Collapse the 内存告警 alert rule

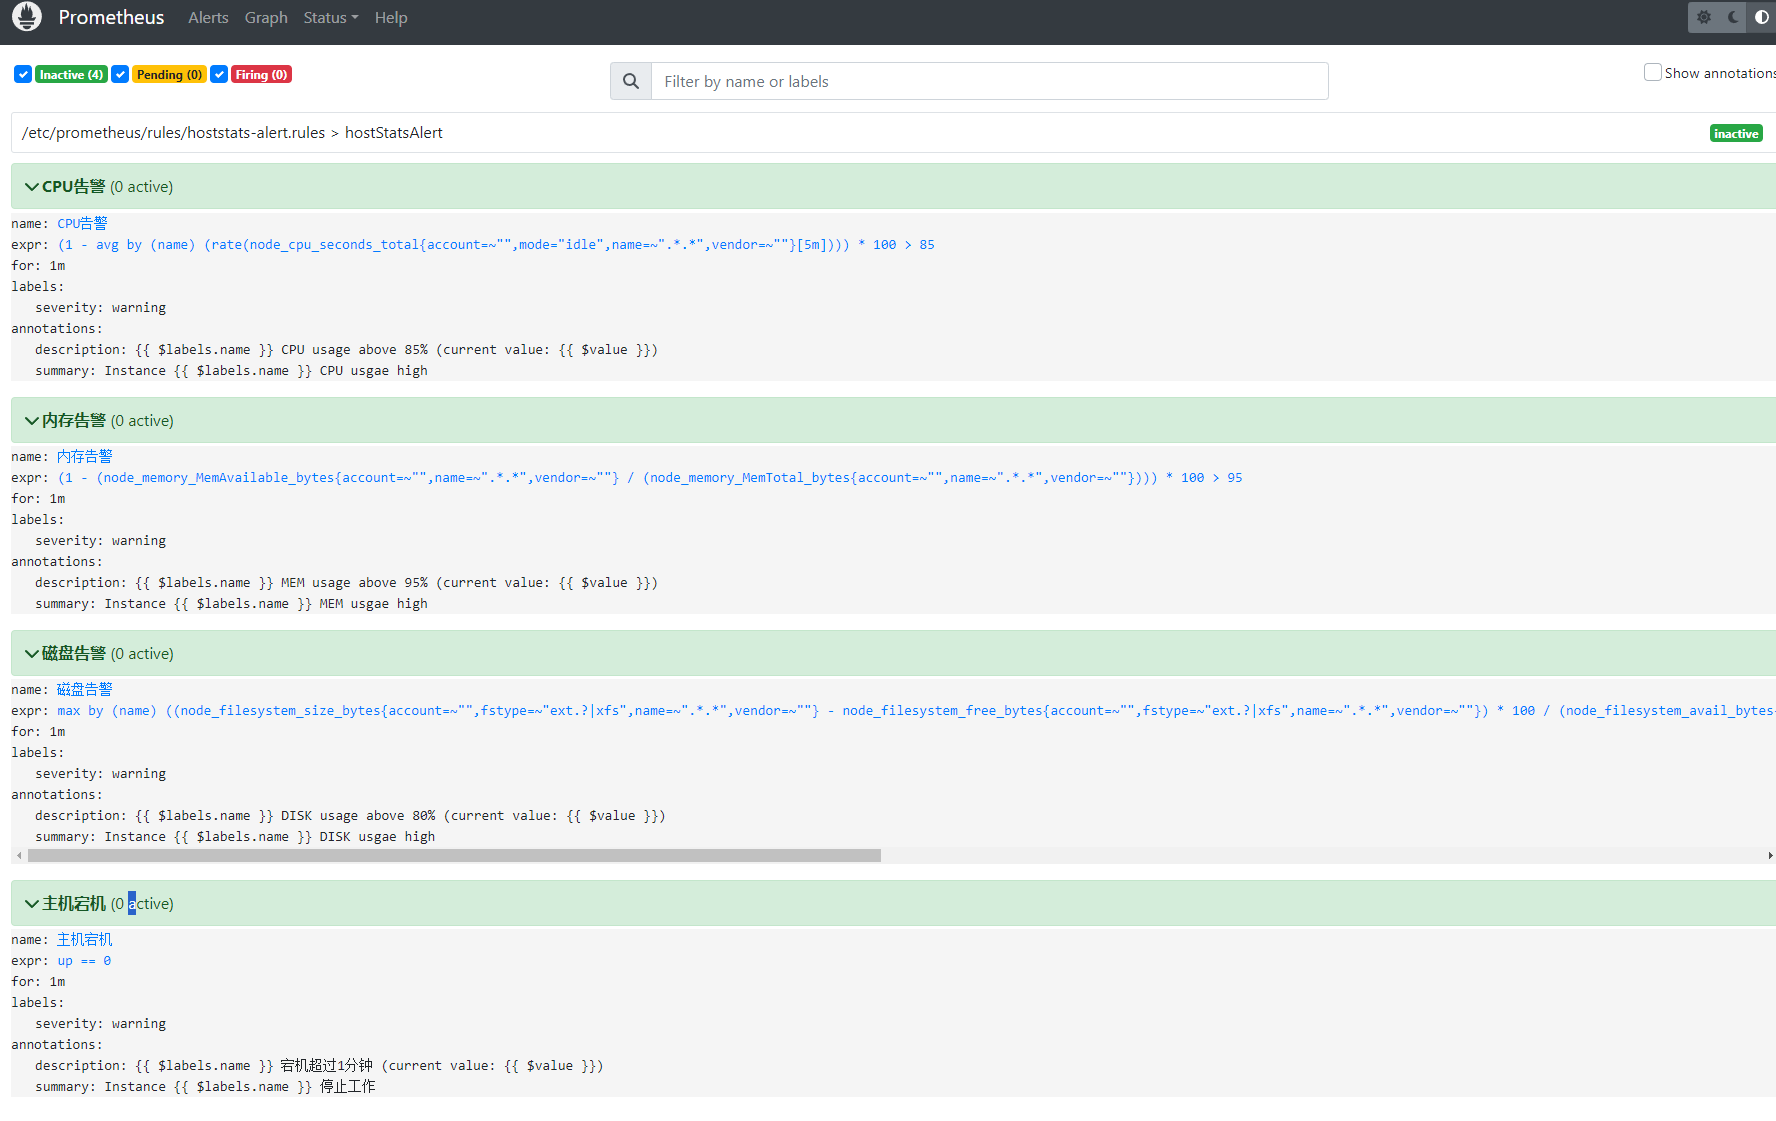pyautogui.click(x=32, y=421)
